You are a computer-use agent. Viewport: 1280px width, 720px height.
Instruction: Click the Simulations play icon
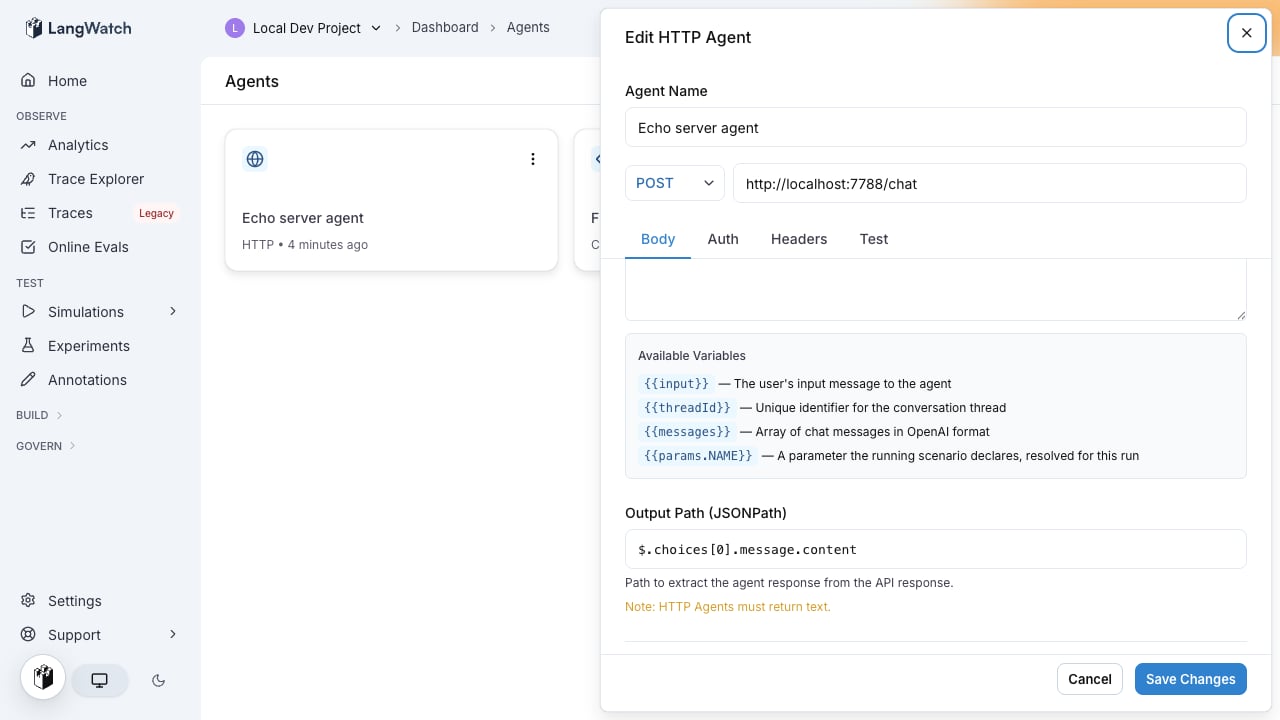(28, 312)
